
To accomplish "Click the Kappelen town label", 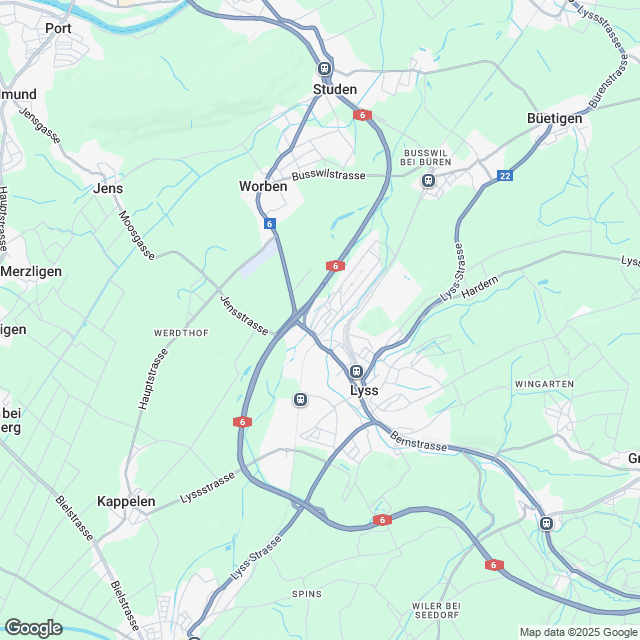I will pyautogui.click(x=126, y=501).
